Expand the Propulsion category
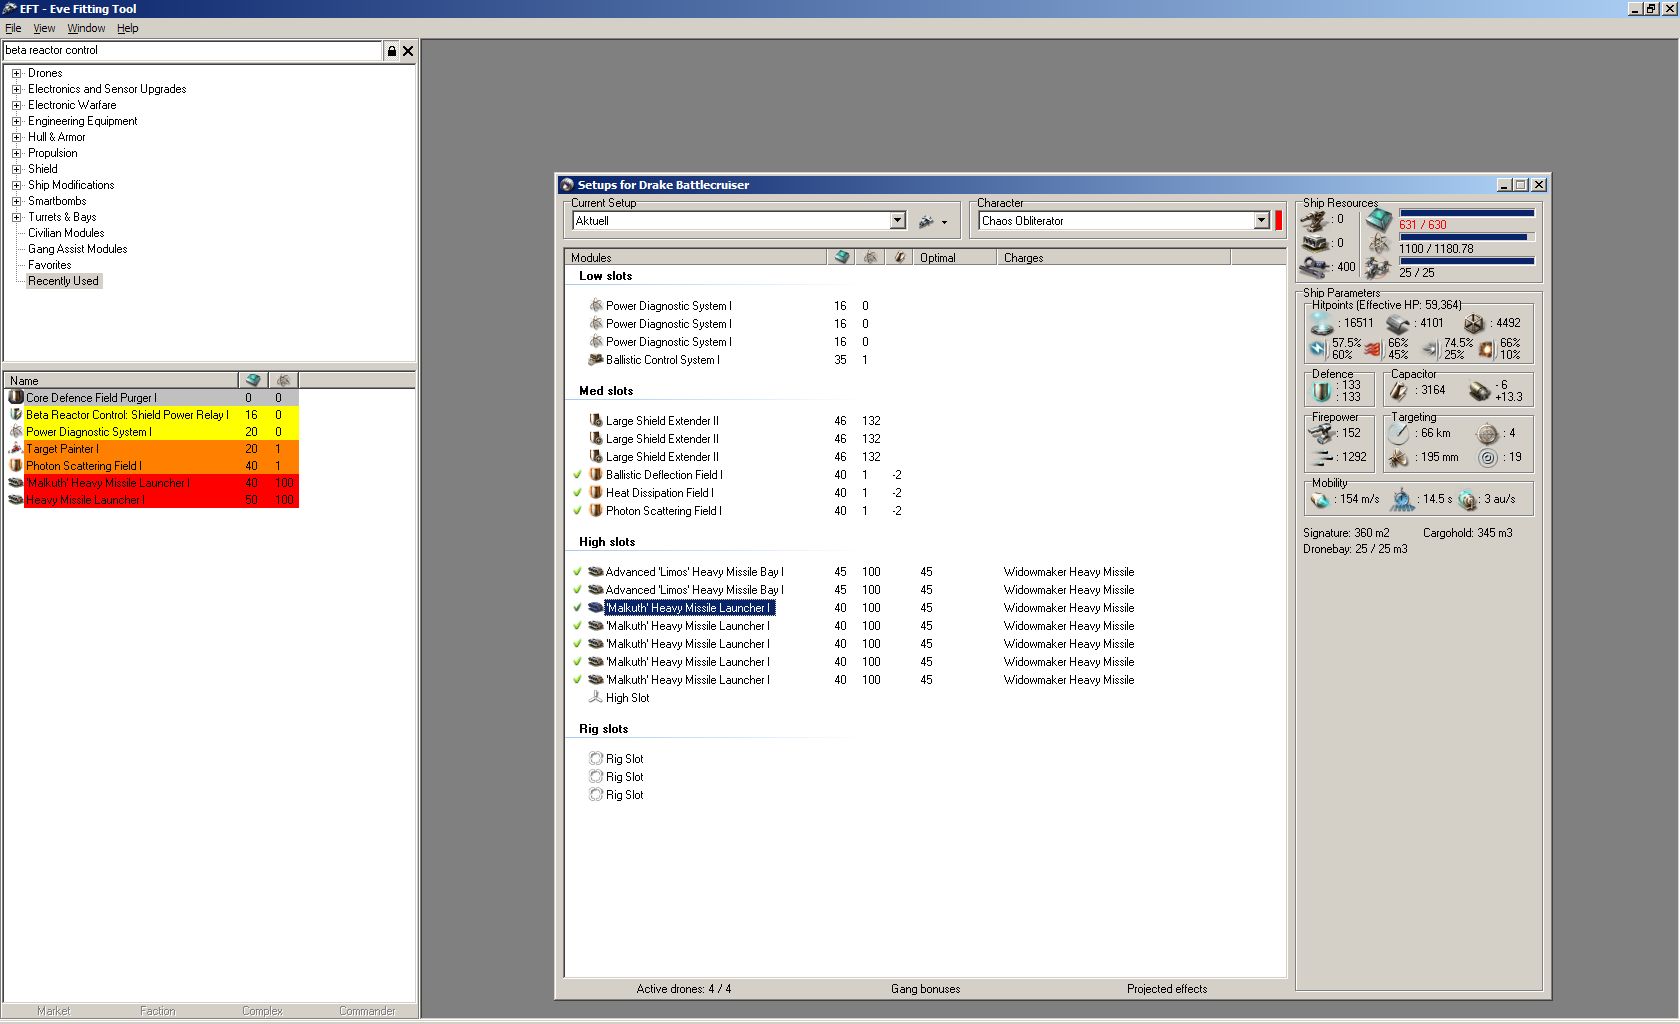 point(16,153)
